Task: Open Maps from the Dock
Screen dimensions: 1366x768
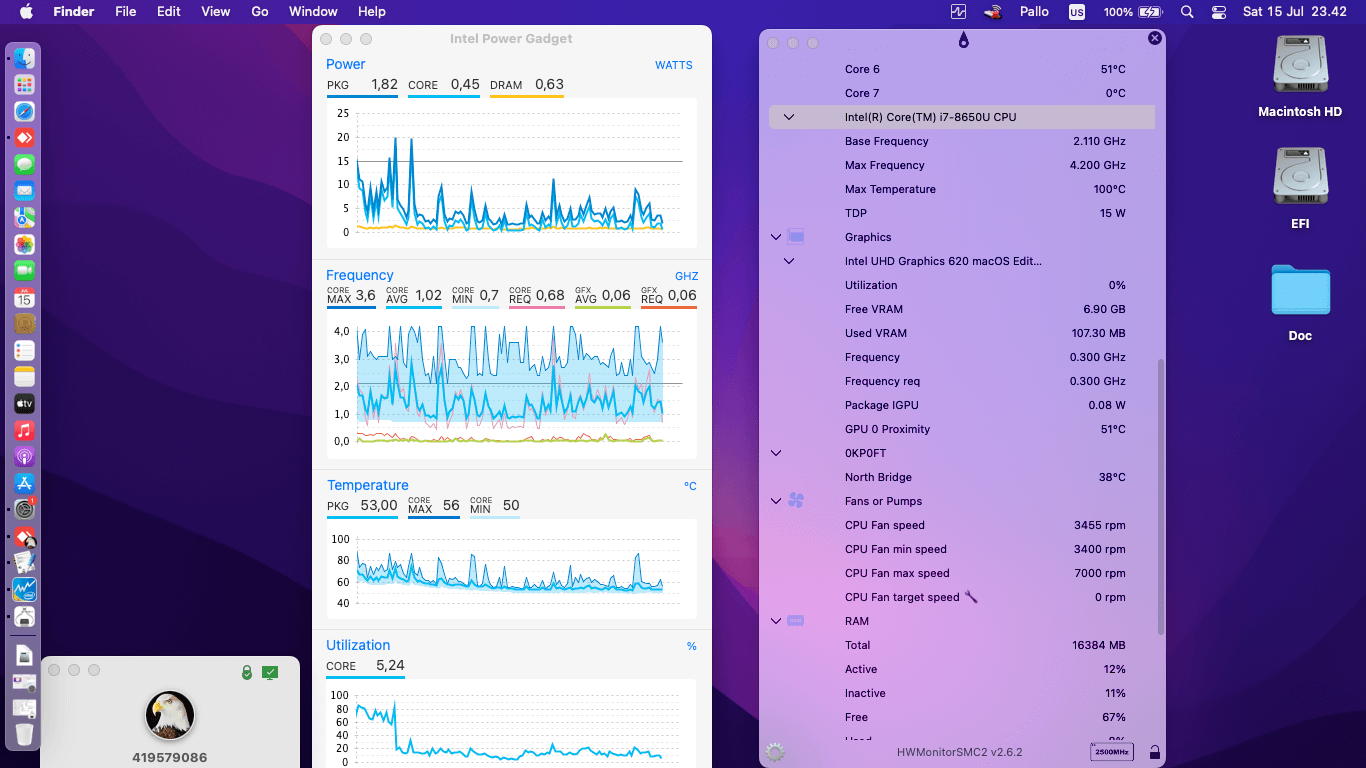Action: tap(24, 217)
